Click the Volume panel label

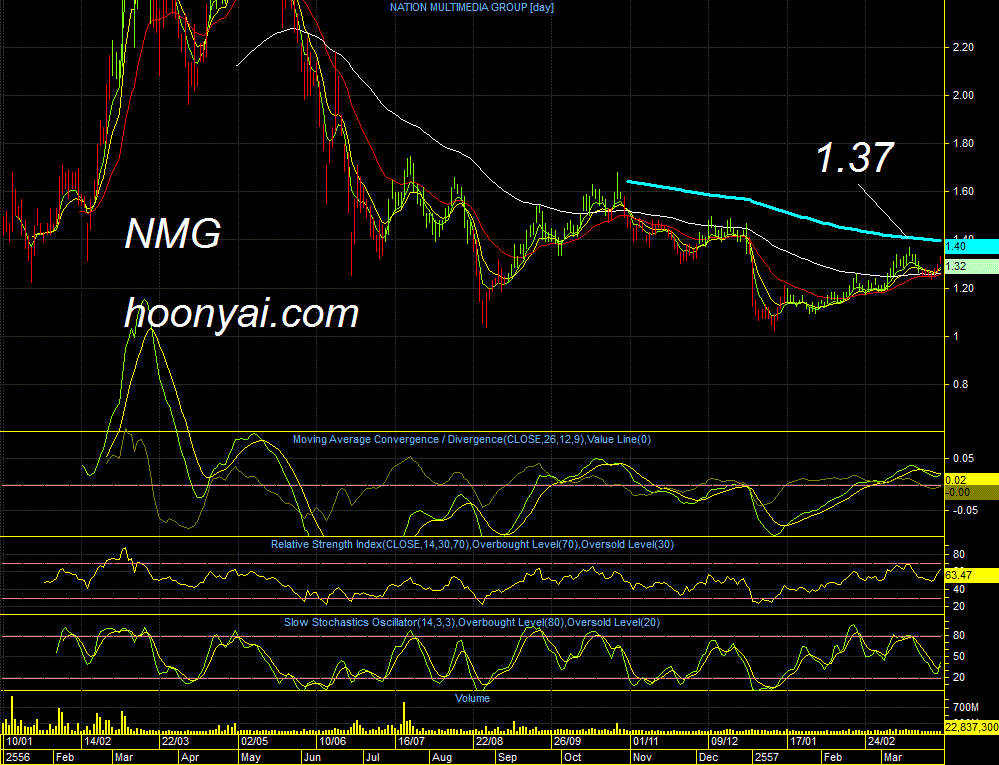[x=472, y=699]
